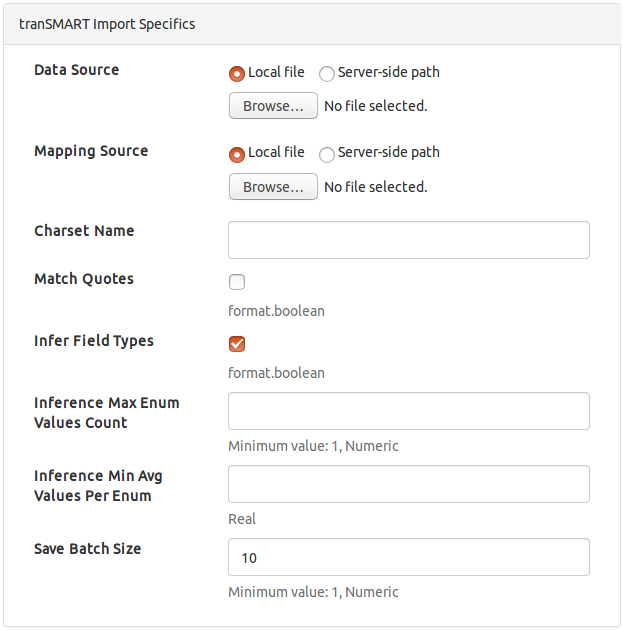Screen dimensions: 623x631
Task: Click 'No file selected.' text for Data Source
Action: point(376,106)
